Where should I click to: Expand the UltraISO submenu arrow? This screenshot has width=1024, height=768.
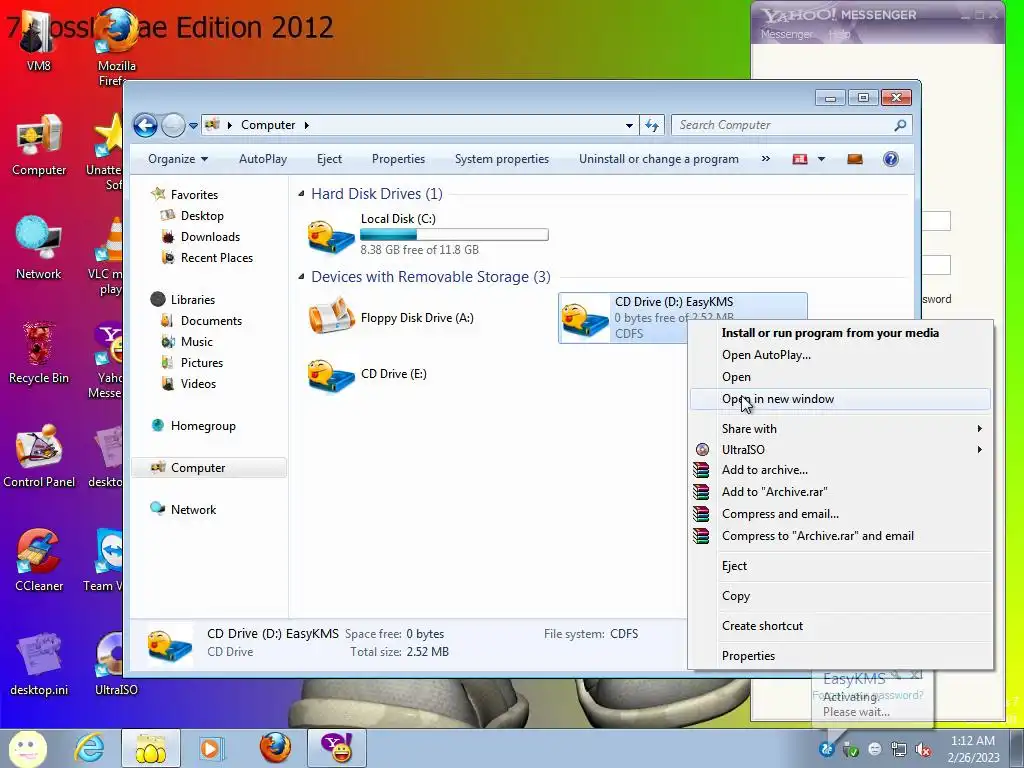(x=979, y=450)
